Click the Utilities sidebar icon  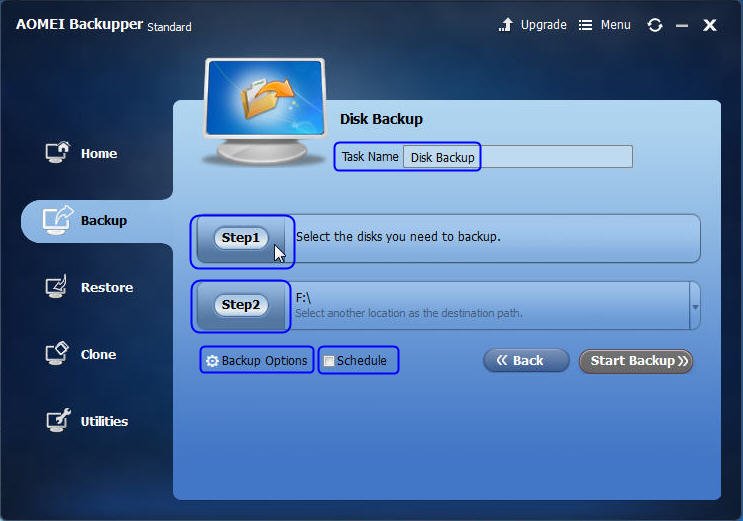58,420
